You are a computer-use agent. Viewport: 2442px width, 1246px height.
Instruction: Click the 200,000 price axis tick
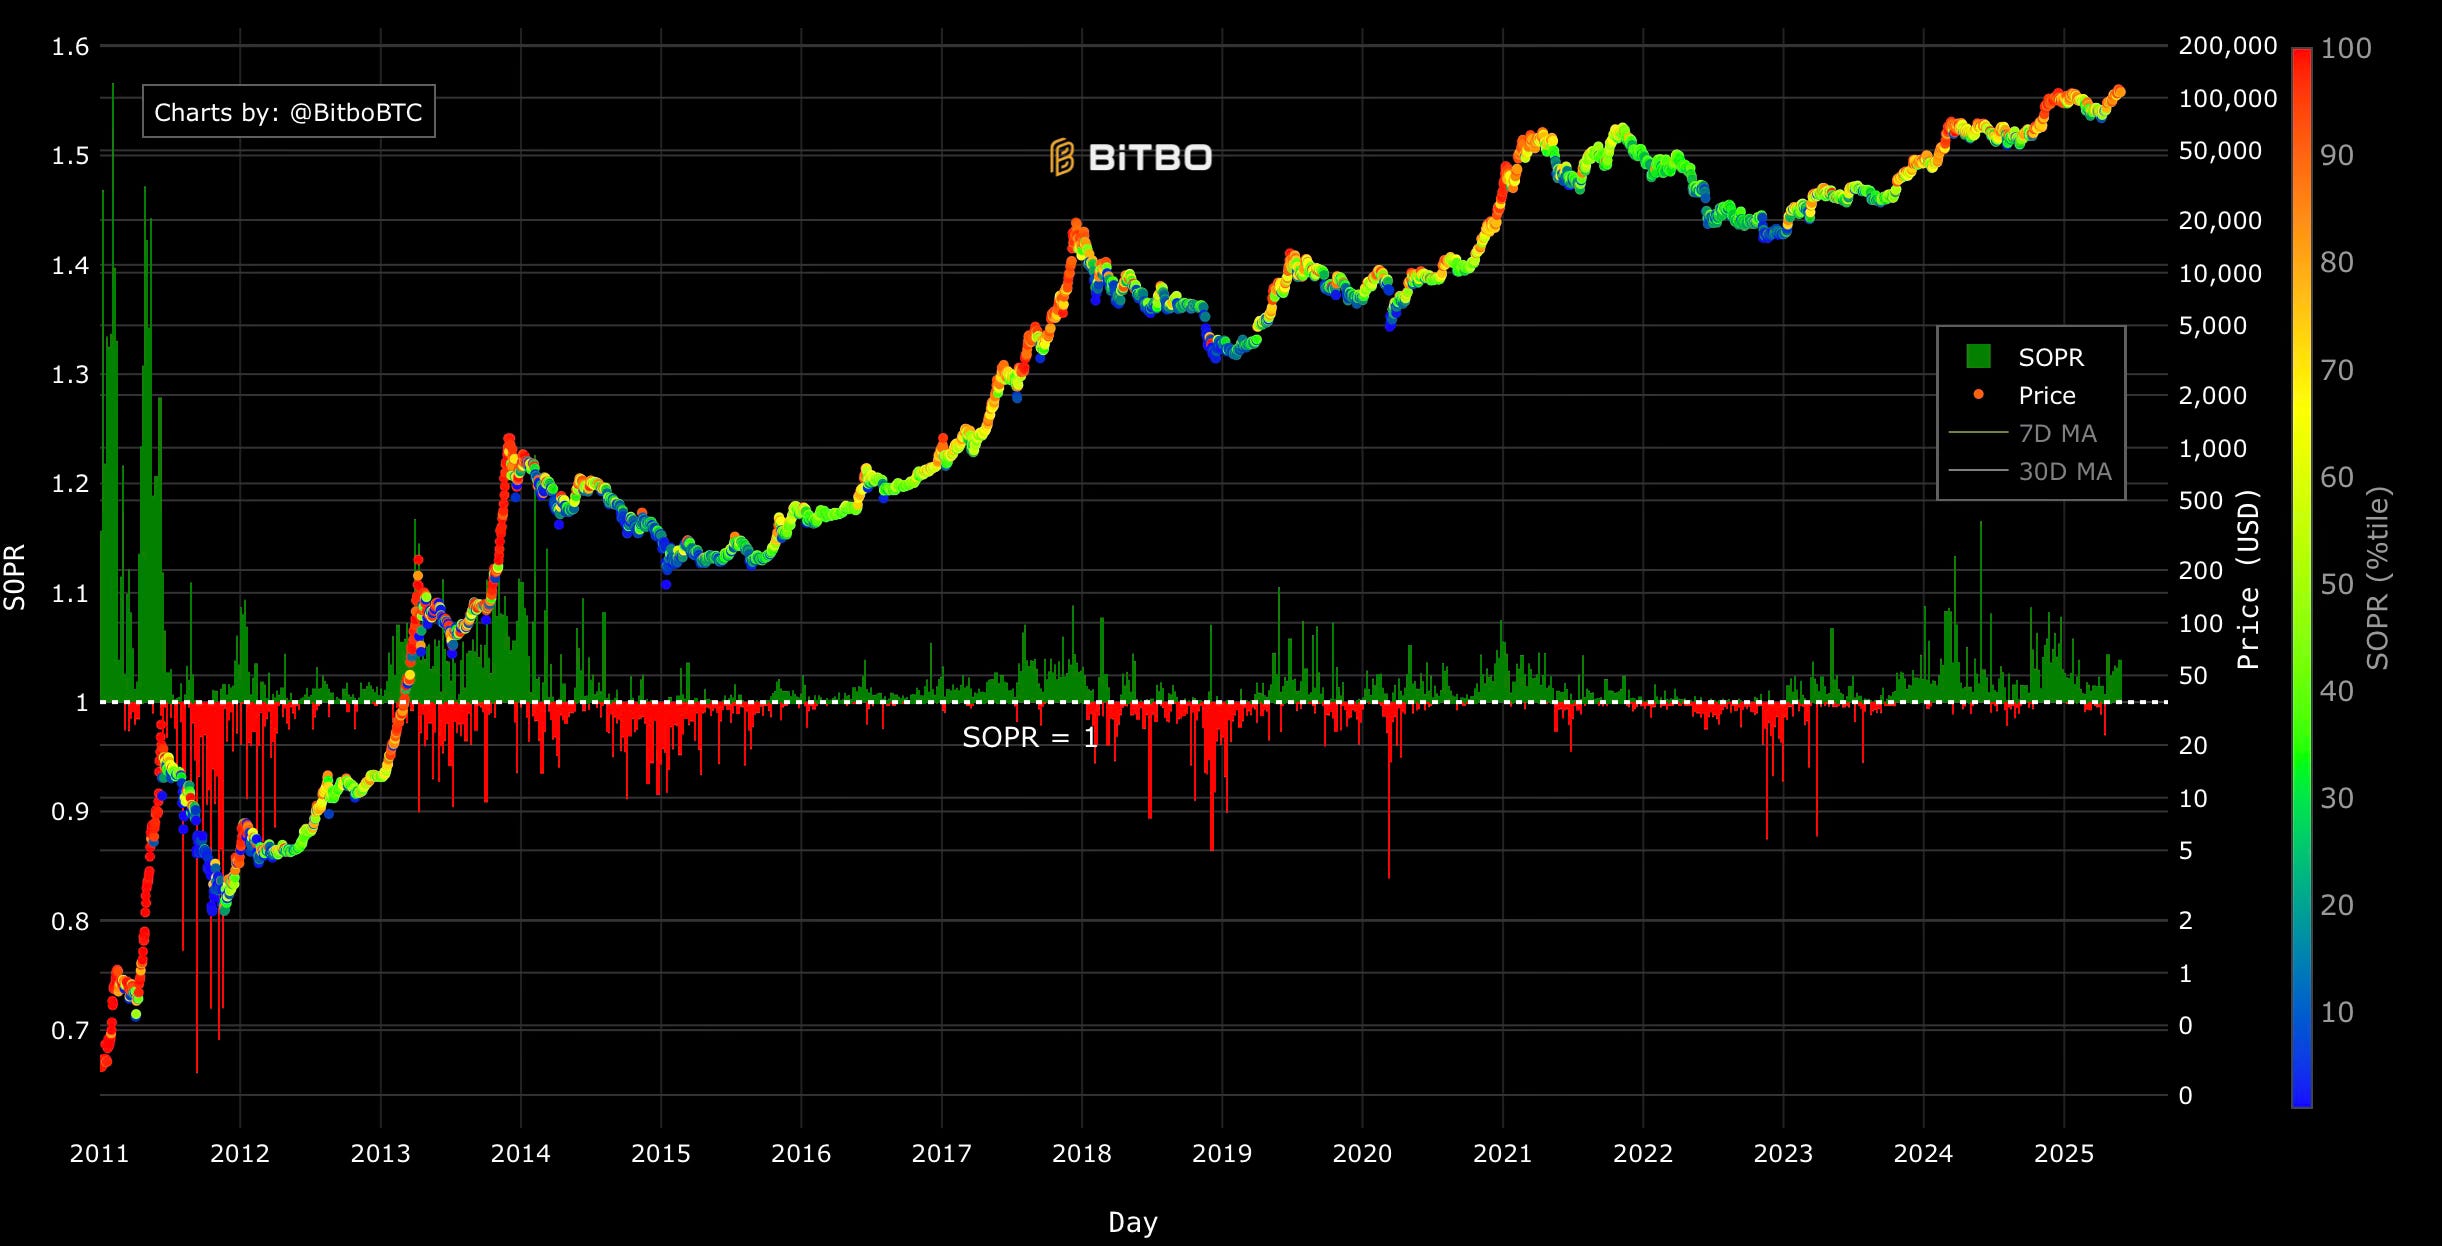[2227, 46]
